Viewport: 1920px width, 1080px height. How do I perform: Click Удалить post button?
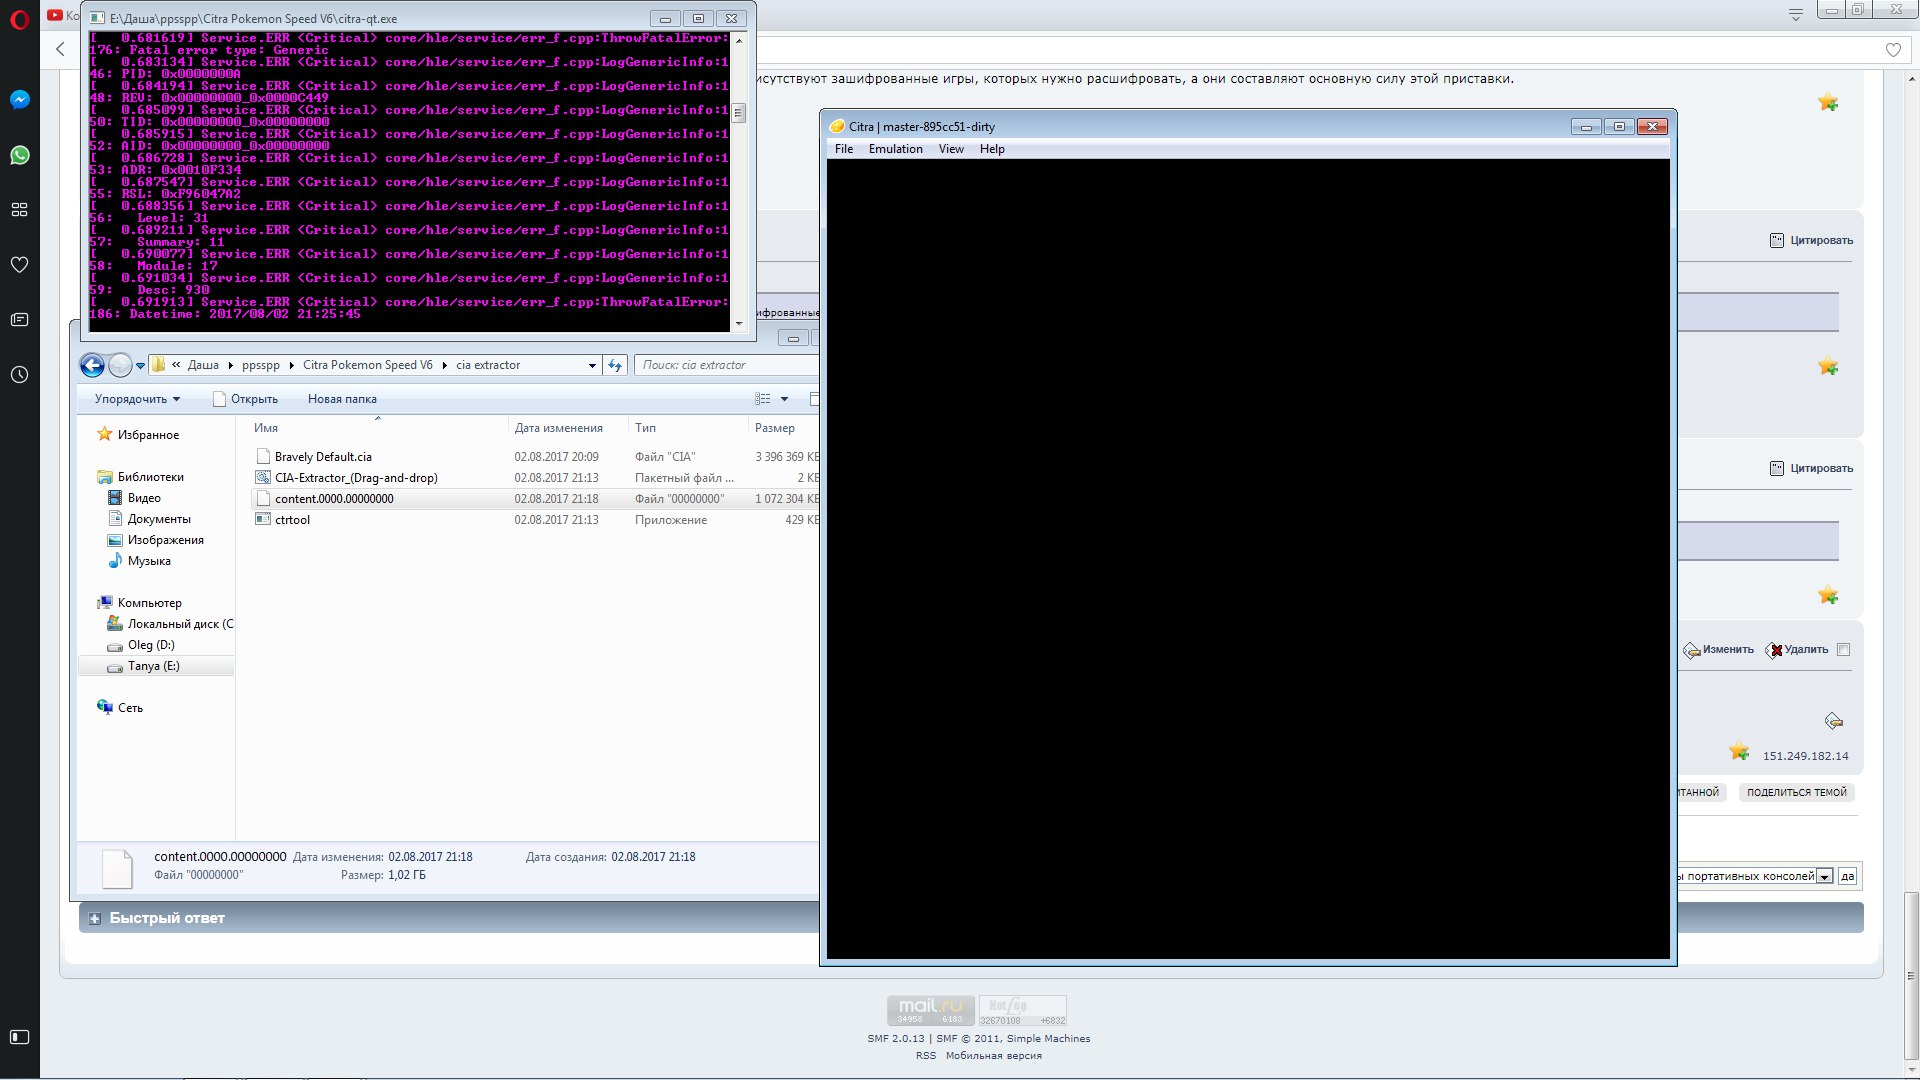coord(1798,649)
